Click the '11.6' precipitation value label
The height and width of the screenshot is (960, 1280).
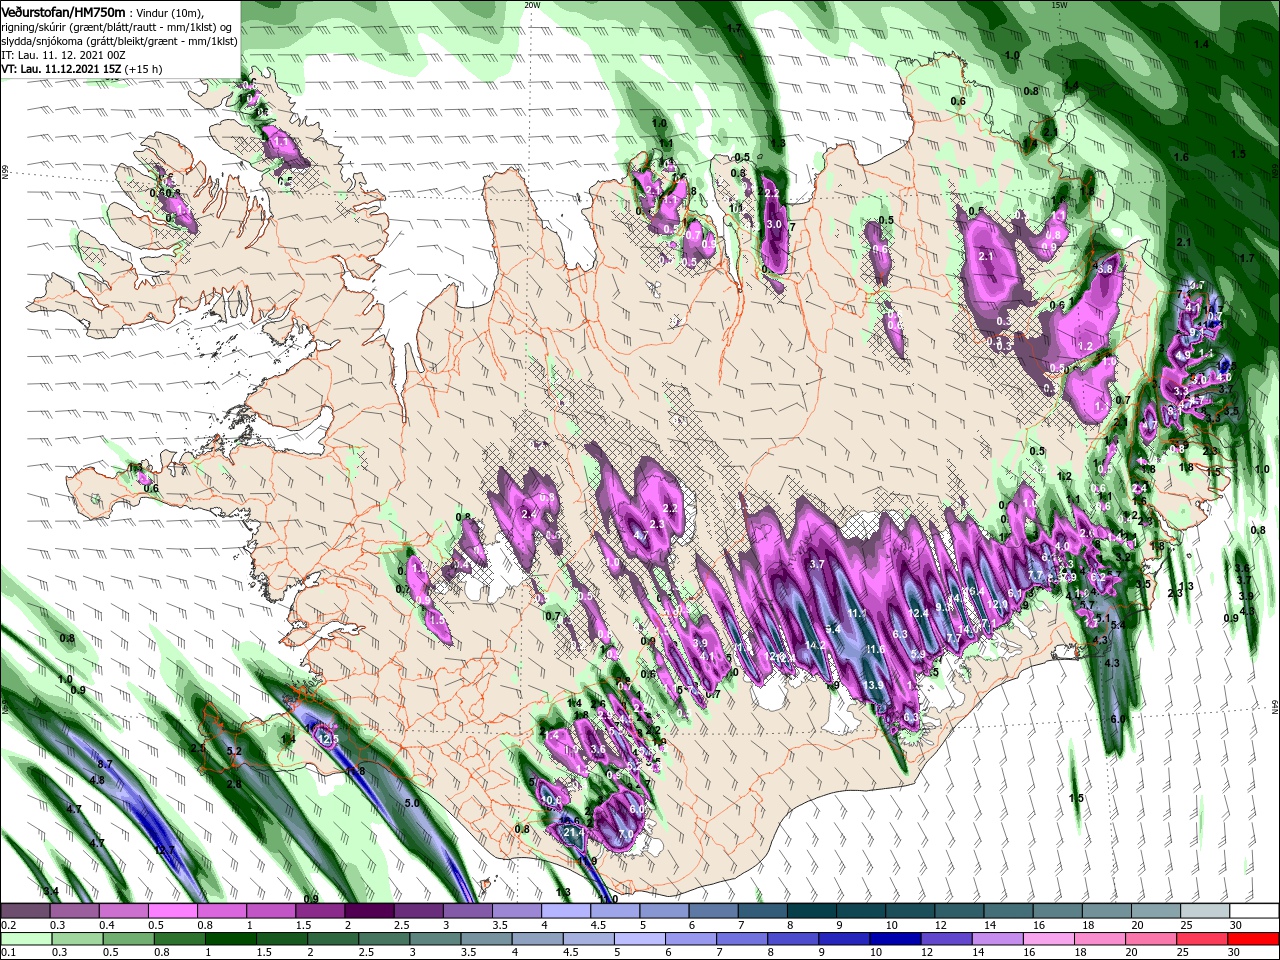point(875,649)
